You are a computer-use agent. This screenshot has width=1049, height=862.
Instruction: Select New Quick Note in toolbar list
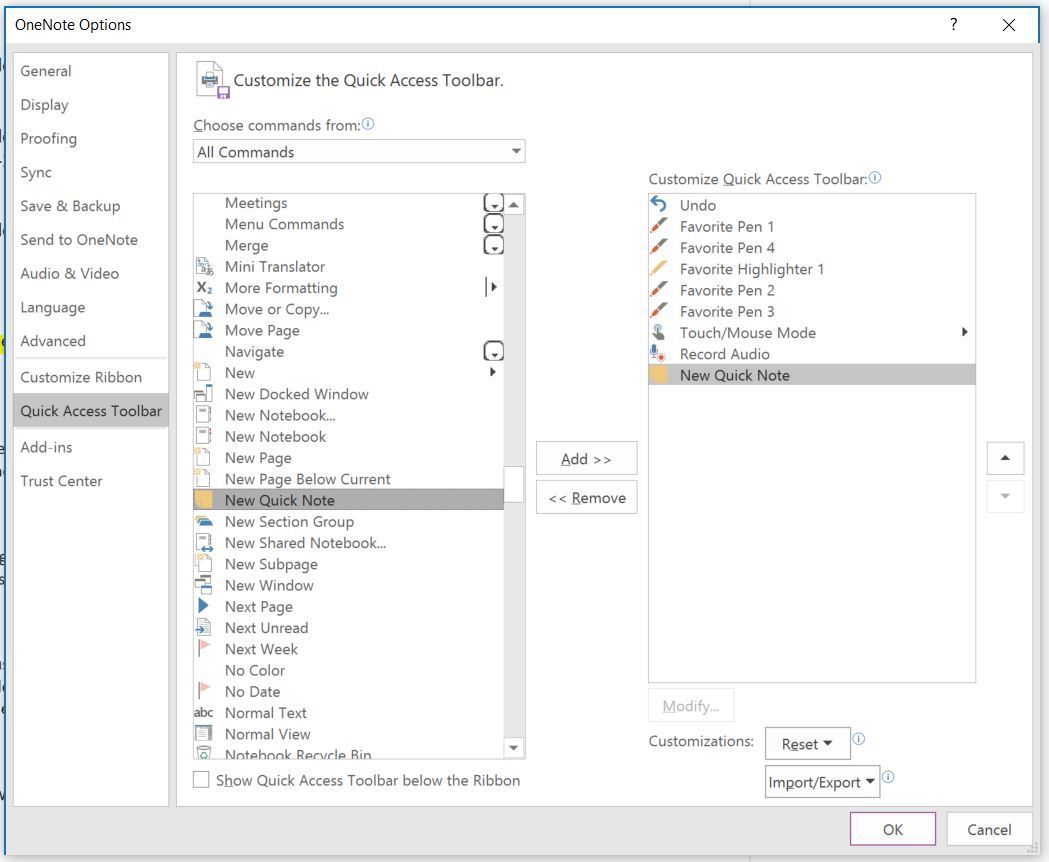(x=812, y=375)
